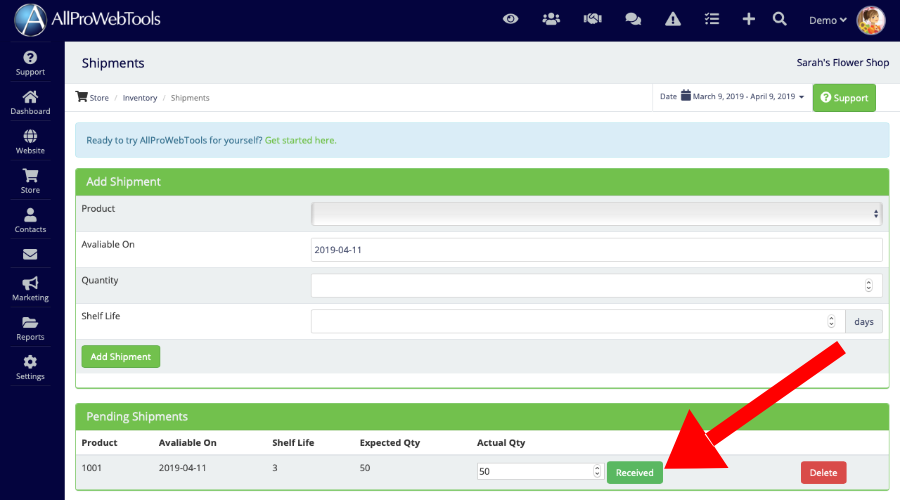Click the Avaliable On date field
Viewport: 900px width, 500px height.
coord(596,250)
